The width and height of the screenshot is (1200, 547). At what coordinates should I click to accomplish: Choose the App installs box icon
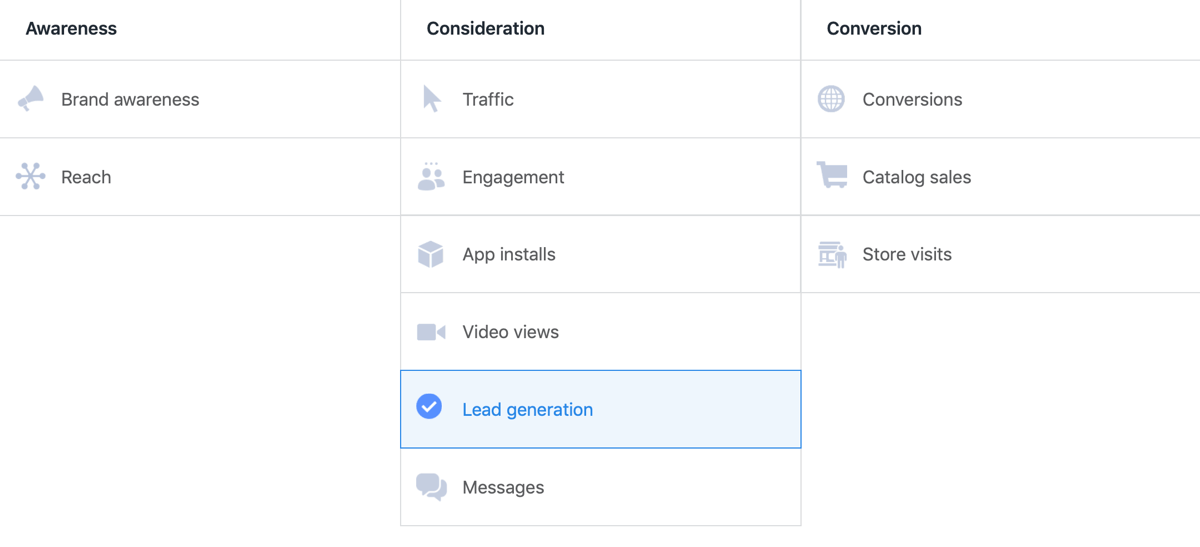click(x=431, y=254)
